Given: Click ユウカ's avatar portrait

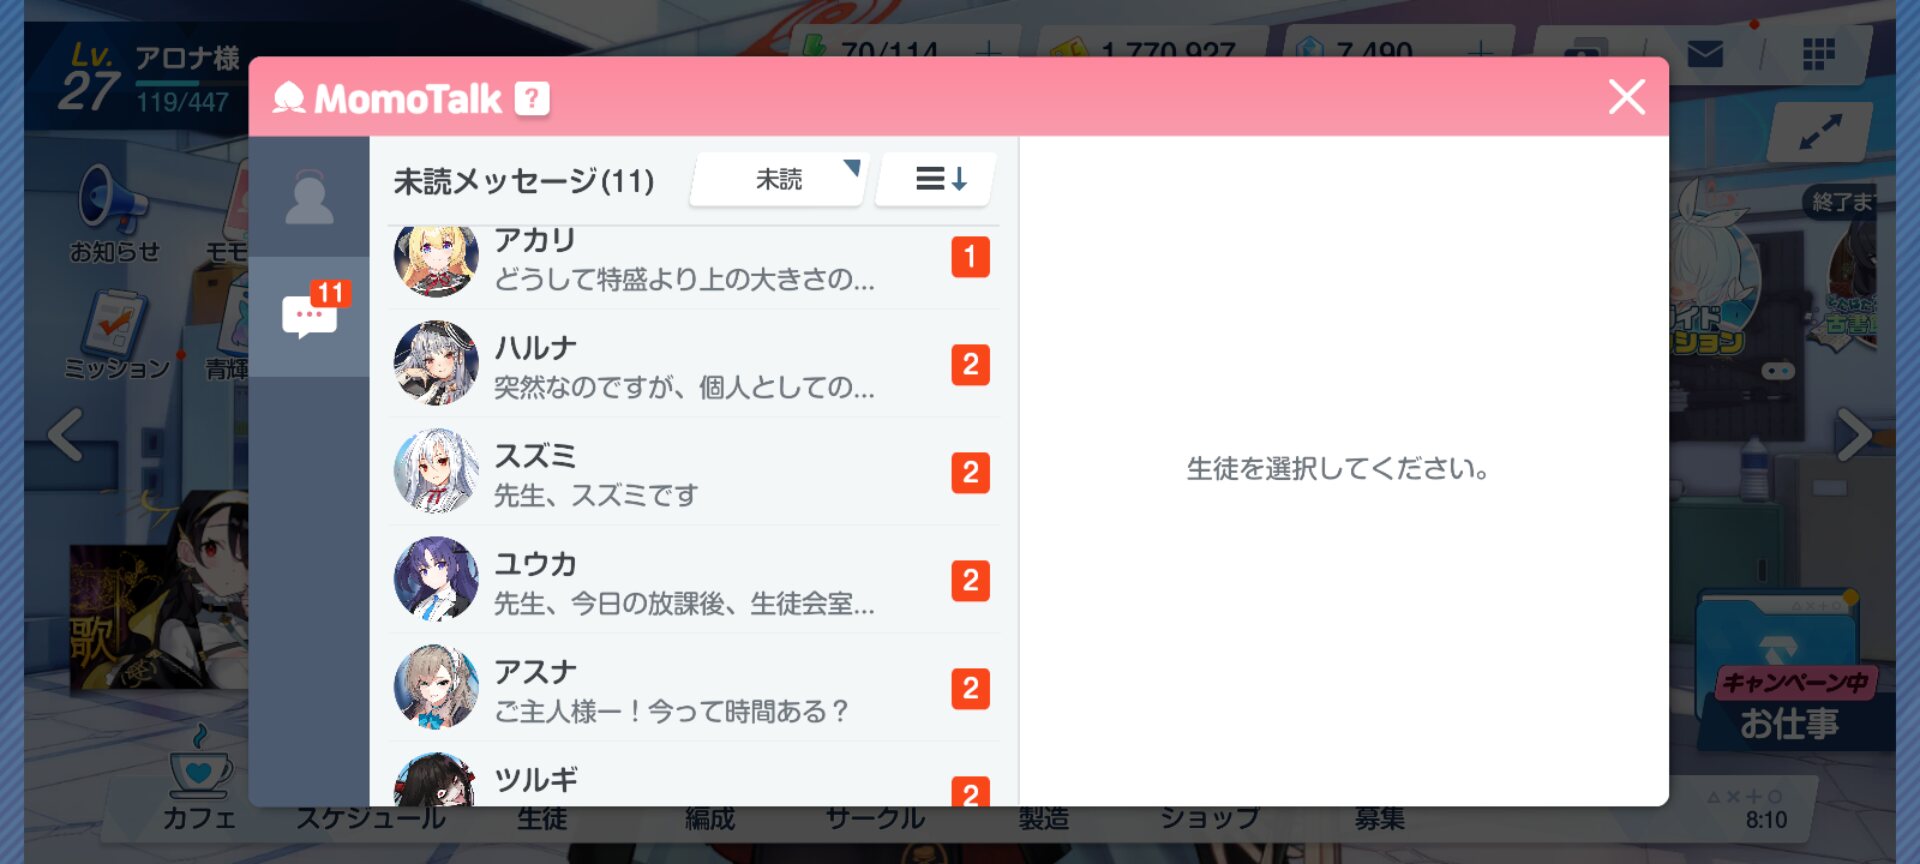Looking at the screenshot, I should pos(436,579).
